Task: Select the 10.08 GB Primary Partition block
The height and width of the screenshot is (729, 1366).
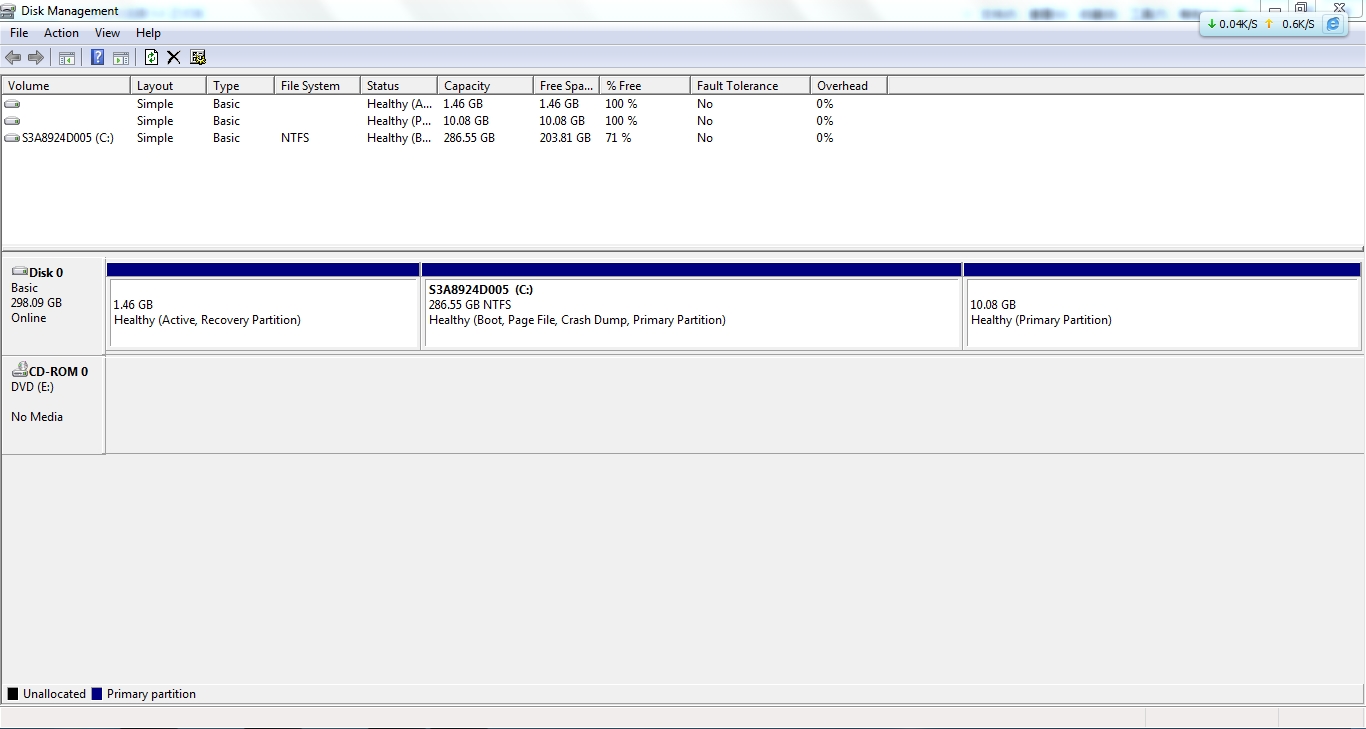Action: 1161,312
